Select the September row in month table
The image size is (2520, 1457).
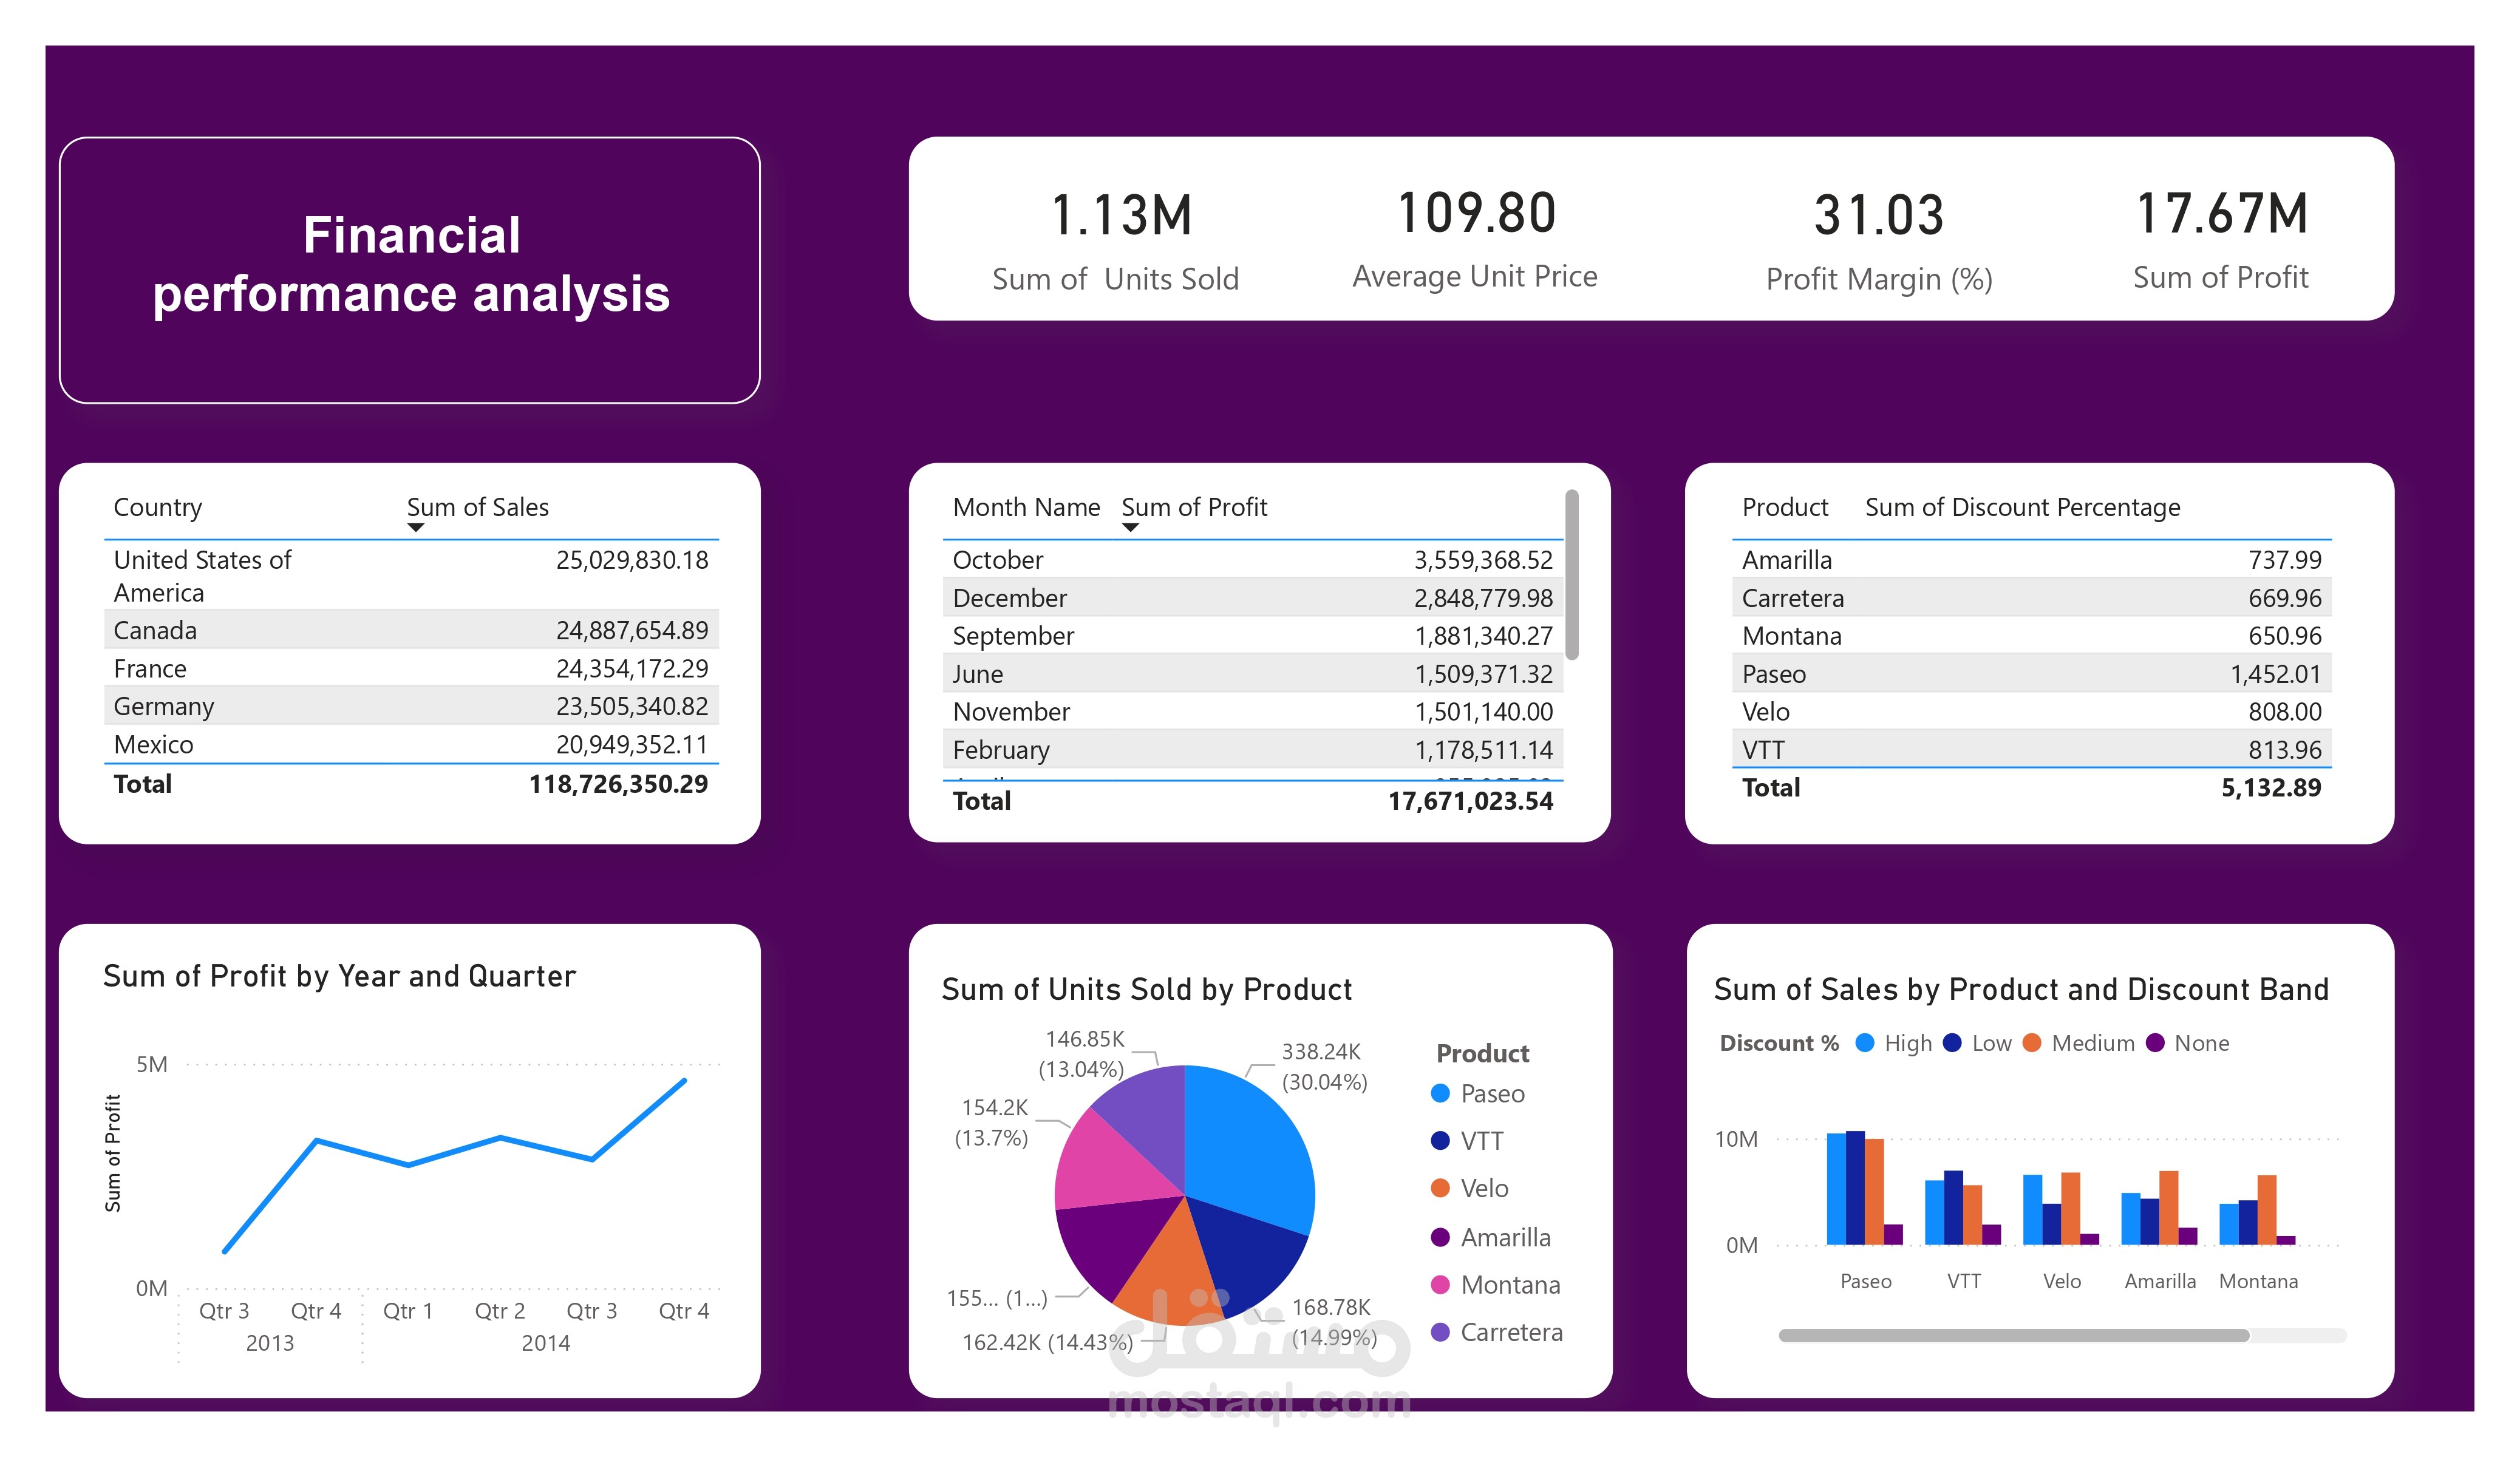tap(1252, 635)
